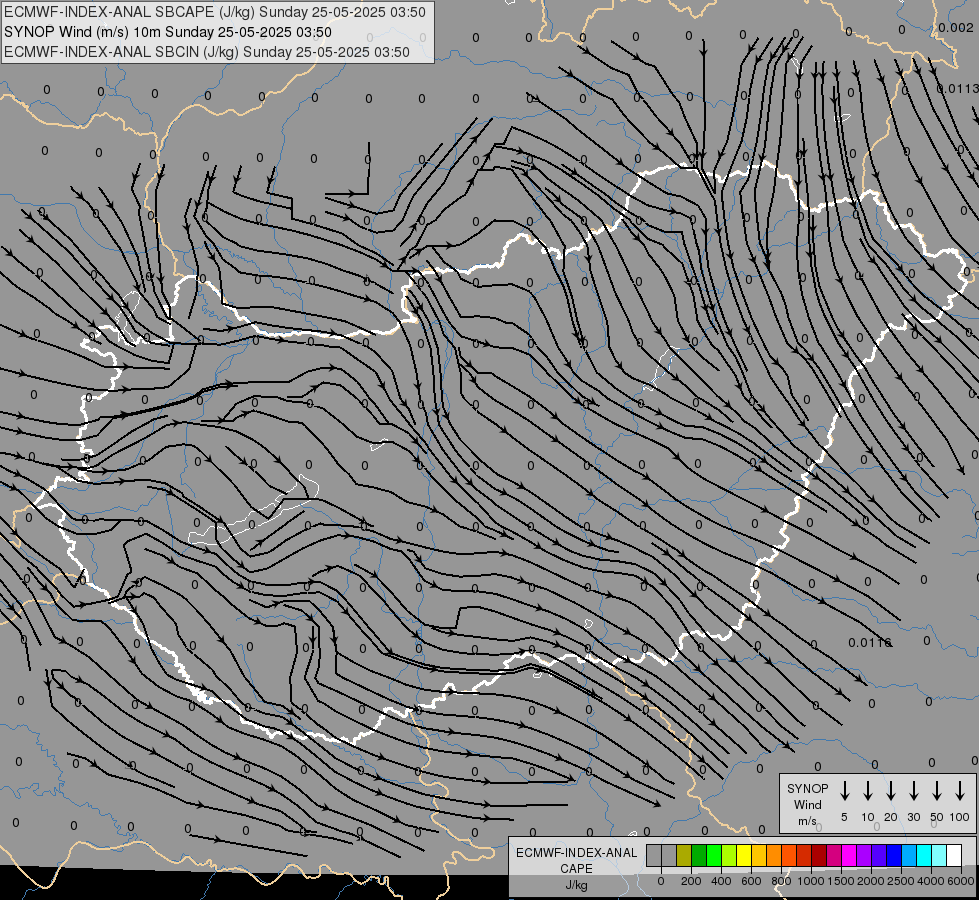
Task: Click the 1500 tick label on CAPE scale
Action: (x=841, y=881)
